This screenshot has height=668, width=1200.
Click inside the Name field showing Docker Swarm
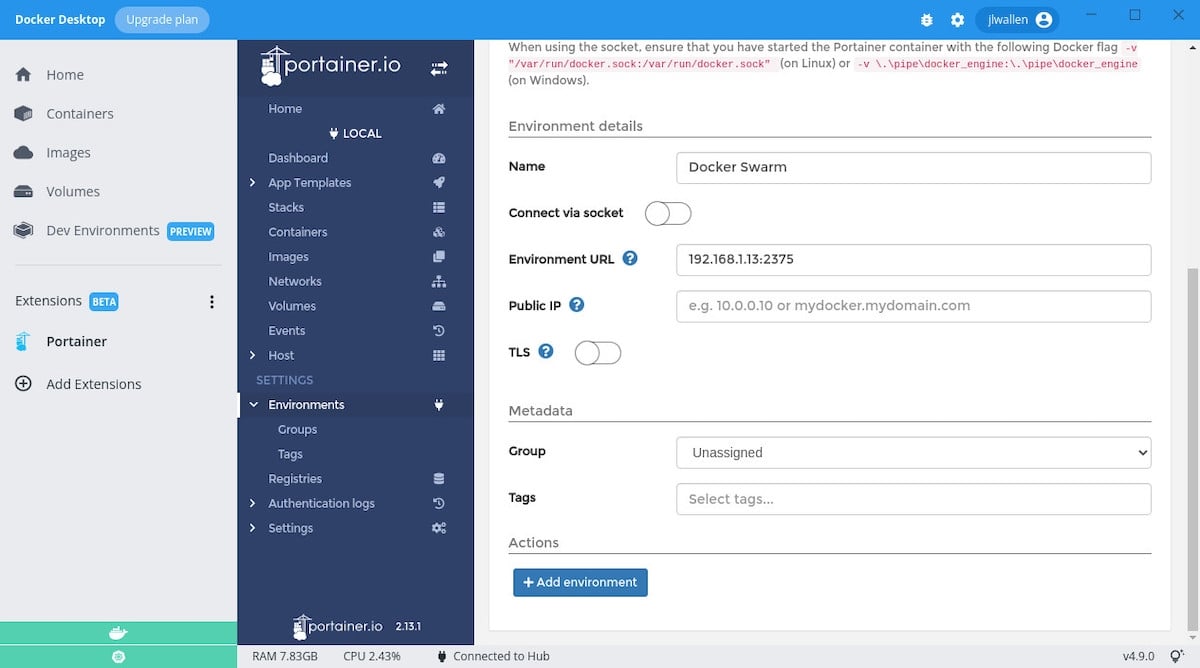click(913, 167)
